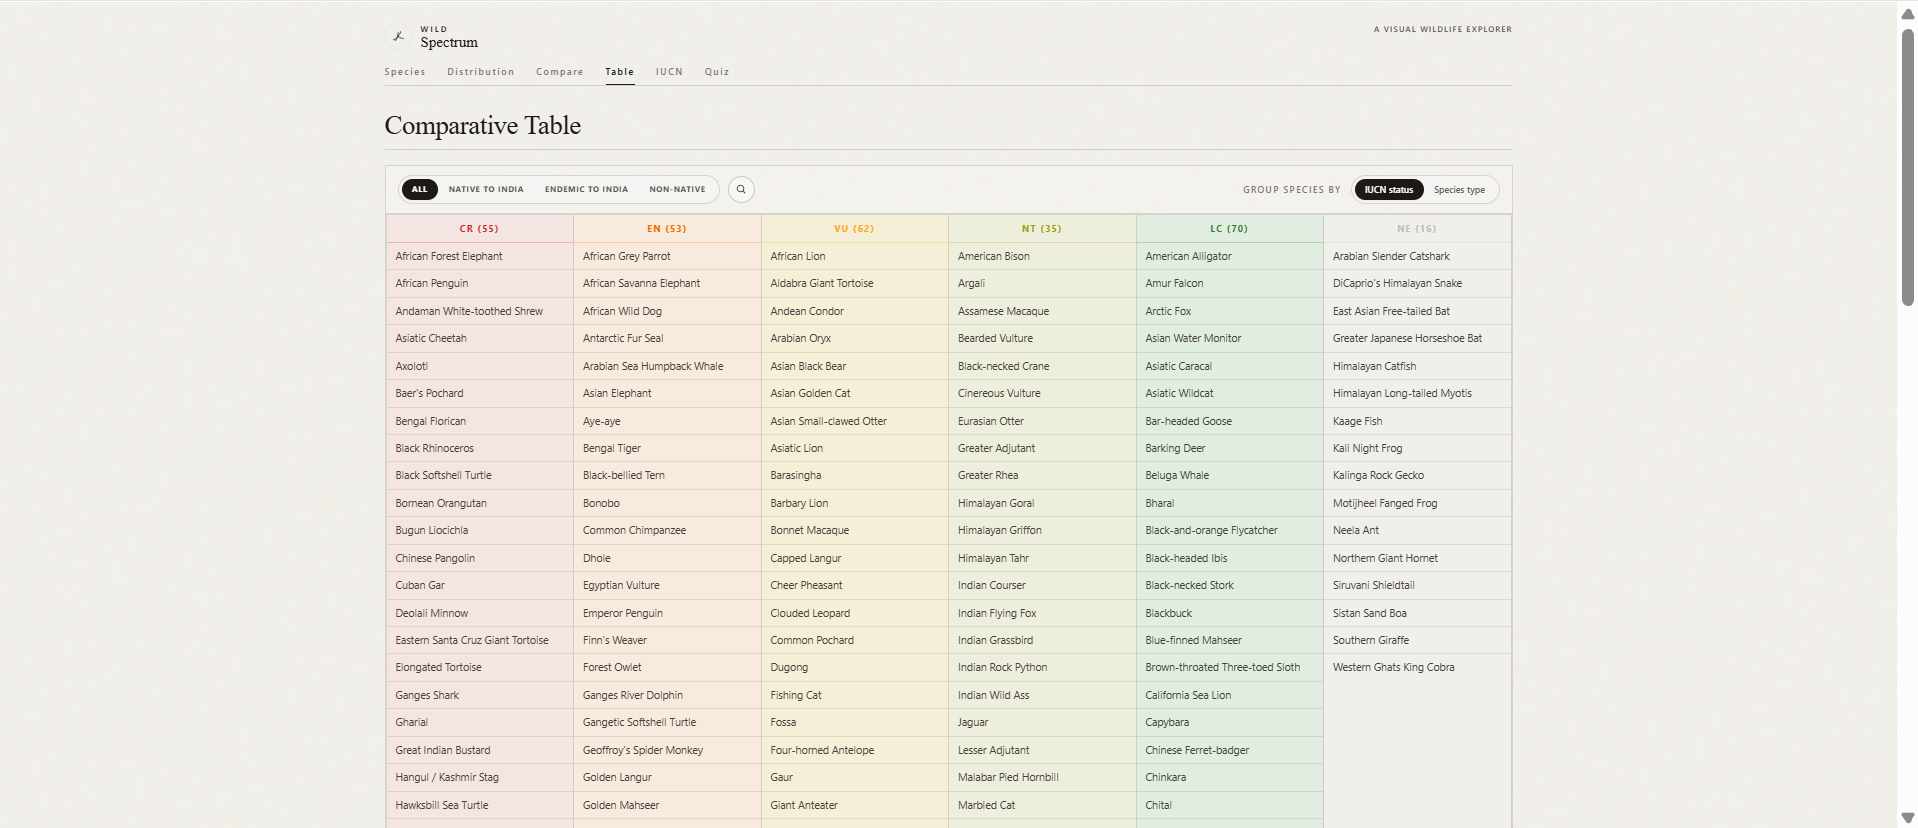Select African Grey Parrot cell
Viewport: 1918px width, 828px height.
coord(667,256)
